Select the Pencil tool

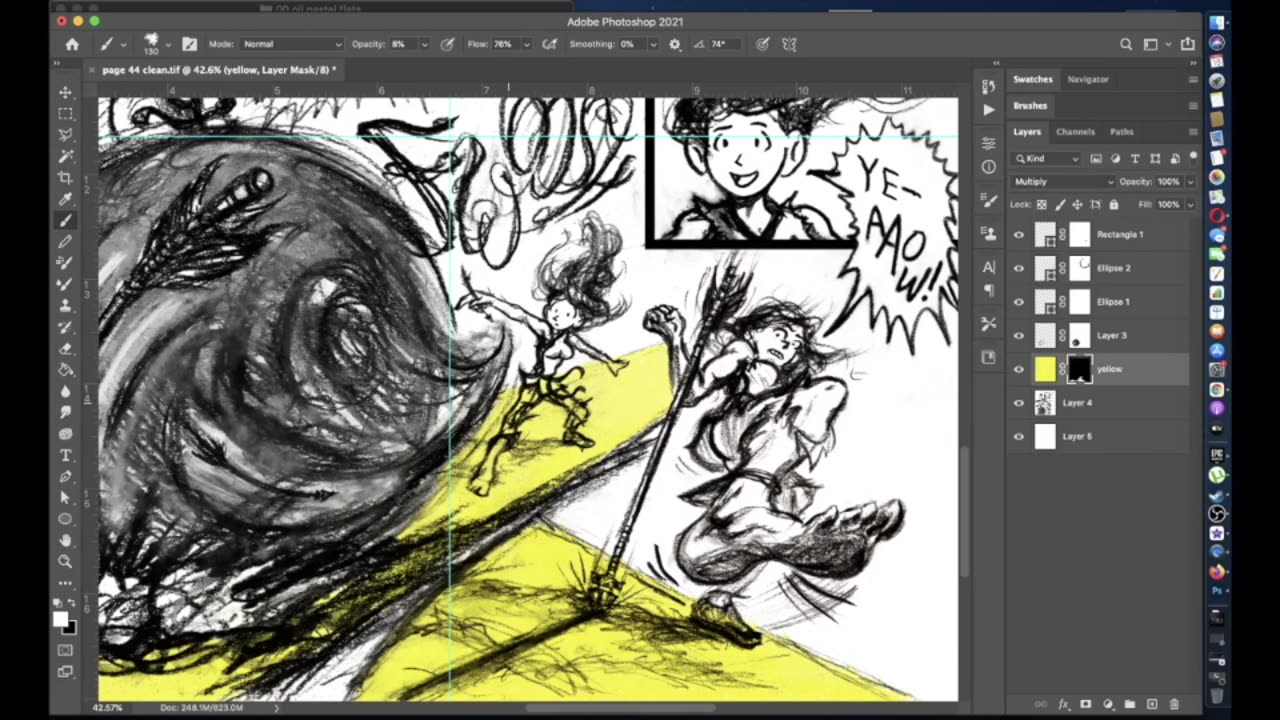tap(66, 241)
